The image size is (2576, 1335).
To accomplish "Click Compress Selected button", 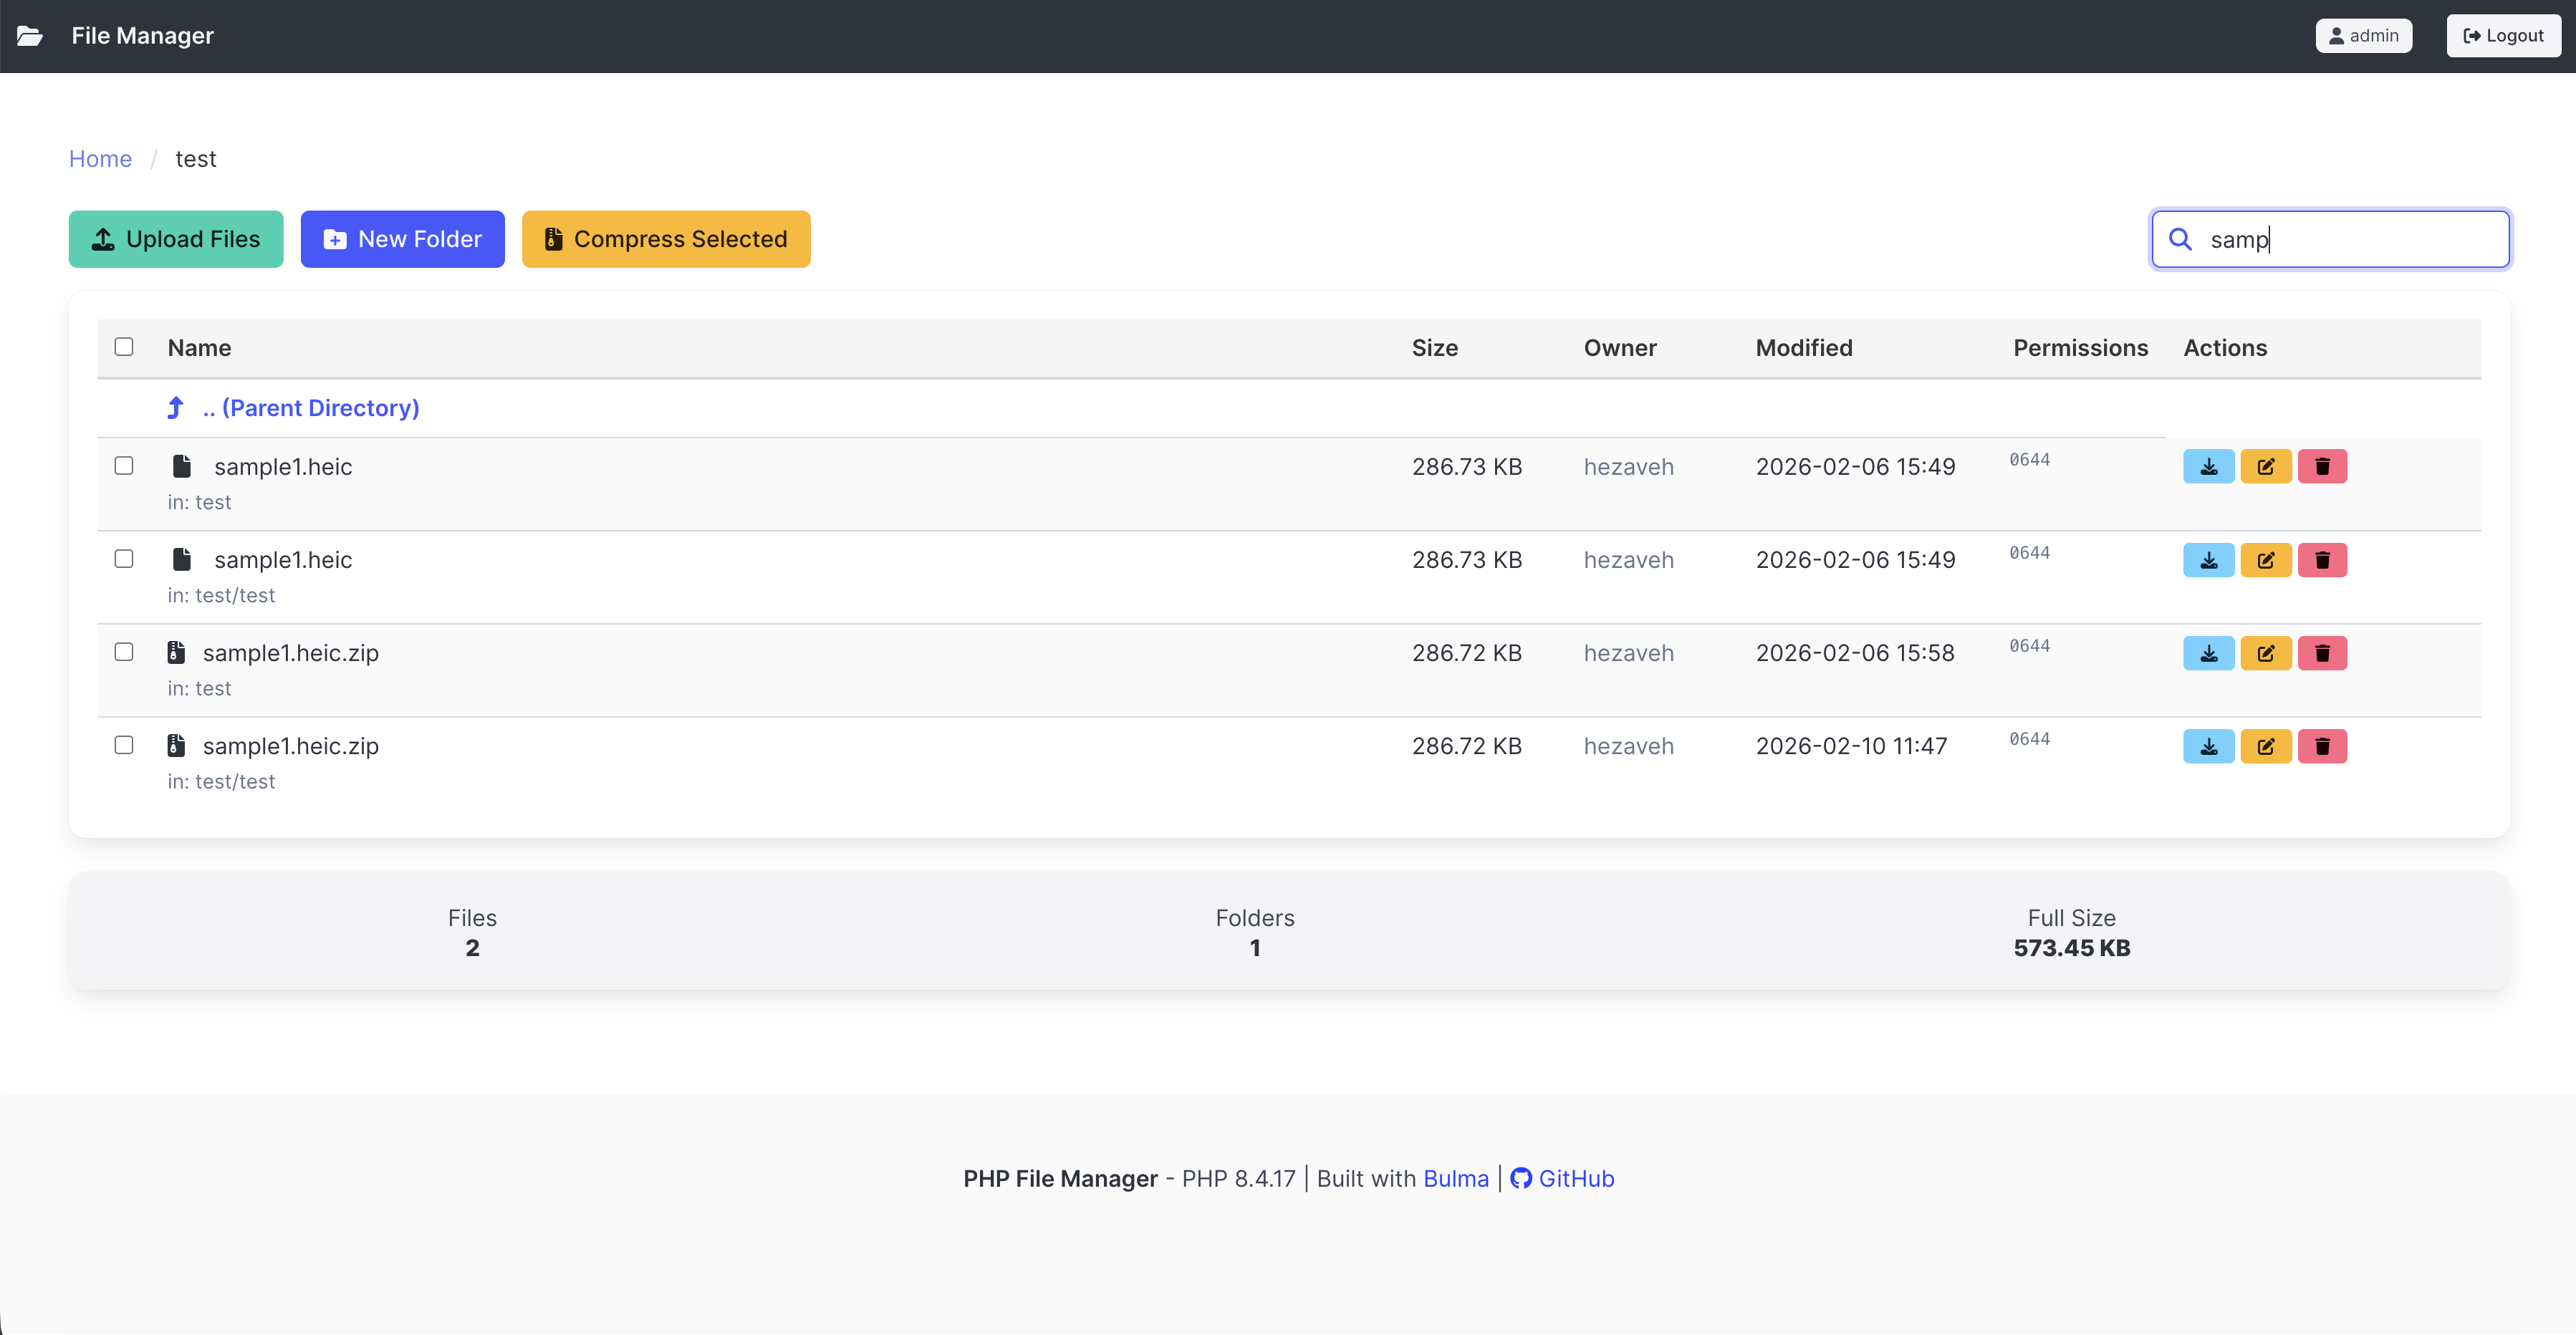I will coord(666,239).
